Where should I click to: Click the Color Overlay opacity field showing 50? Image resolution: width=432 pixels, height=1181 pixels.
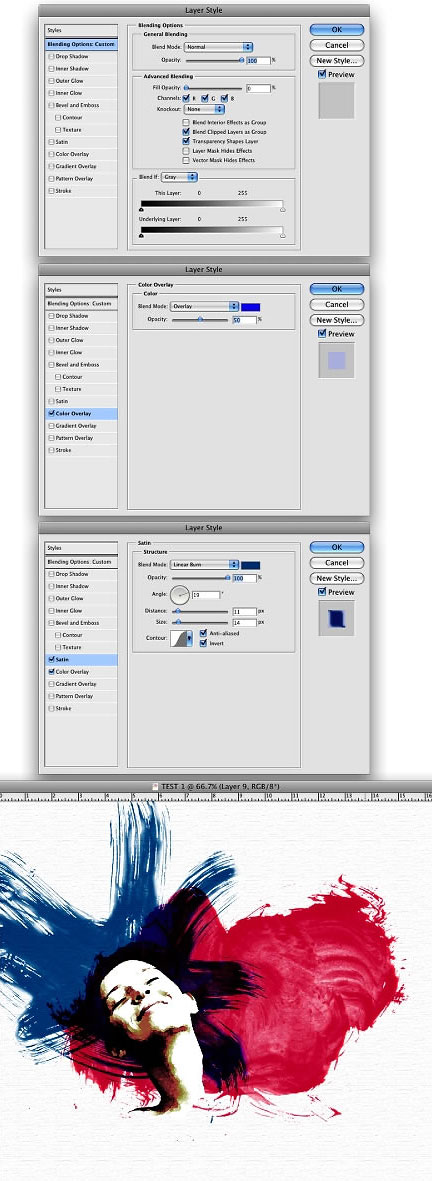coord(245,319)
